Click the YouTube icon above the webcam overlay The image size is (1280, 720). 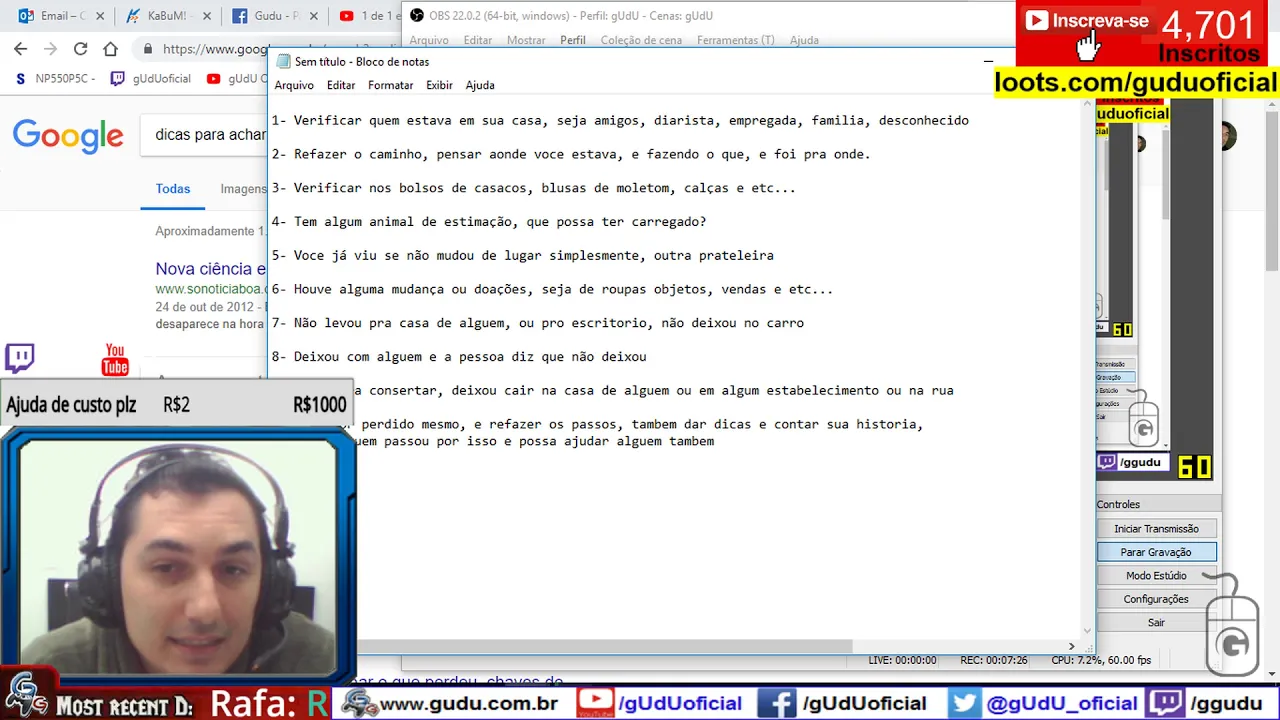point(115,359)
